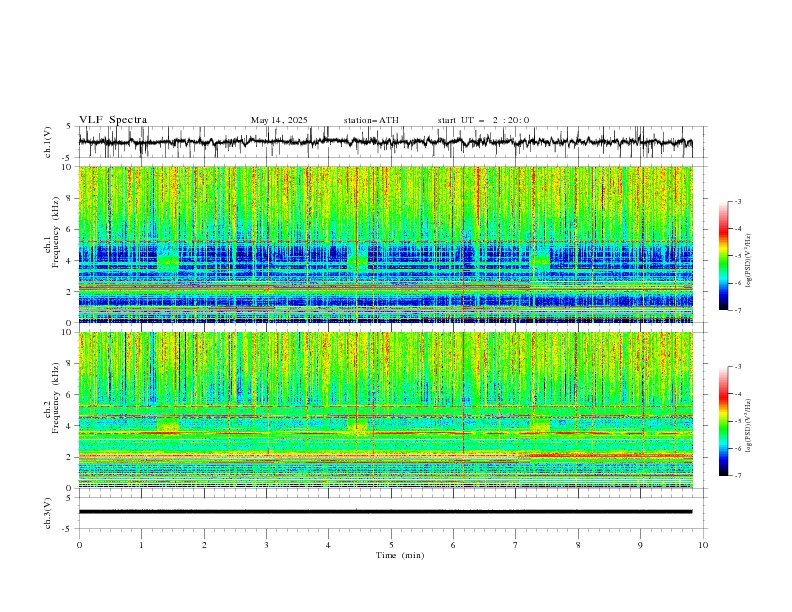Click the time axis tick label 9
The height and width of the screenshot is (612, 792).
(640, 545)
